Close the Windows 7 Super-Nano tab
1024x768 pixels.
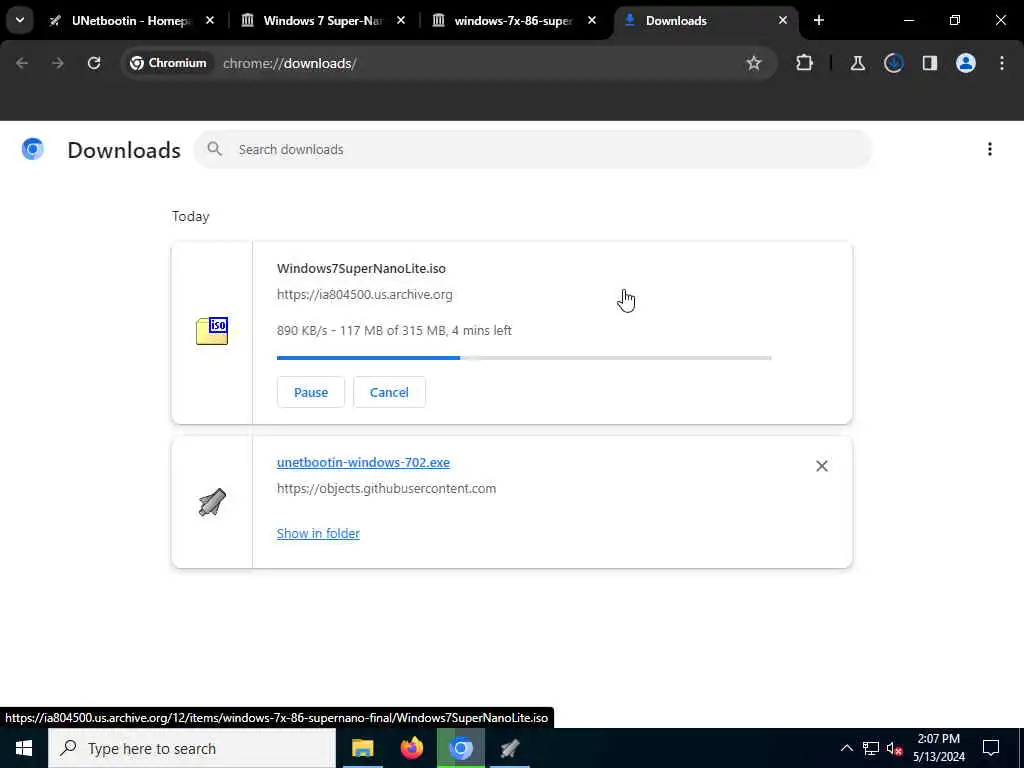401,21
